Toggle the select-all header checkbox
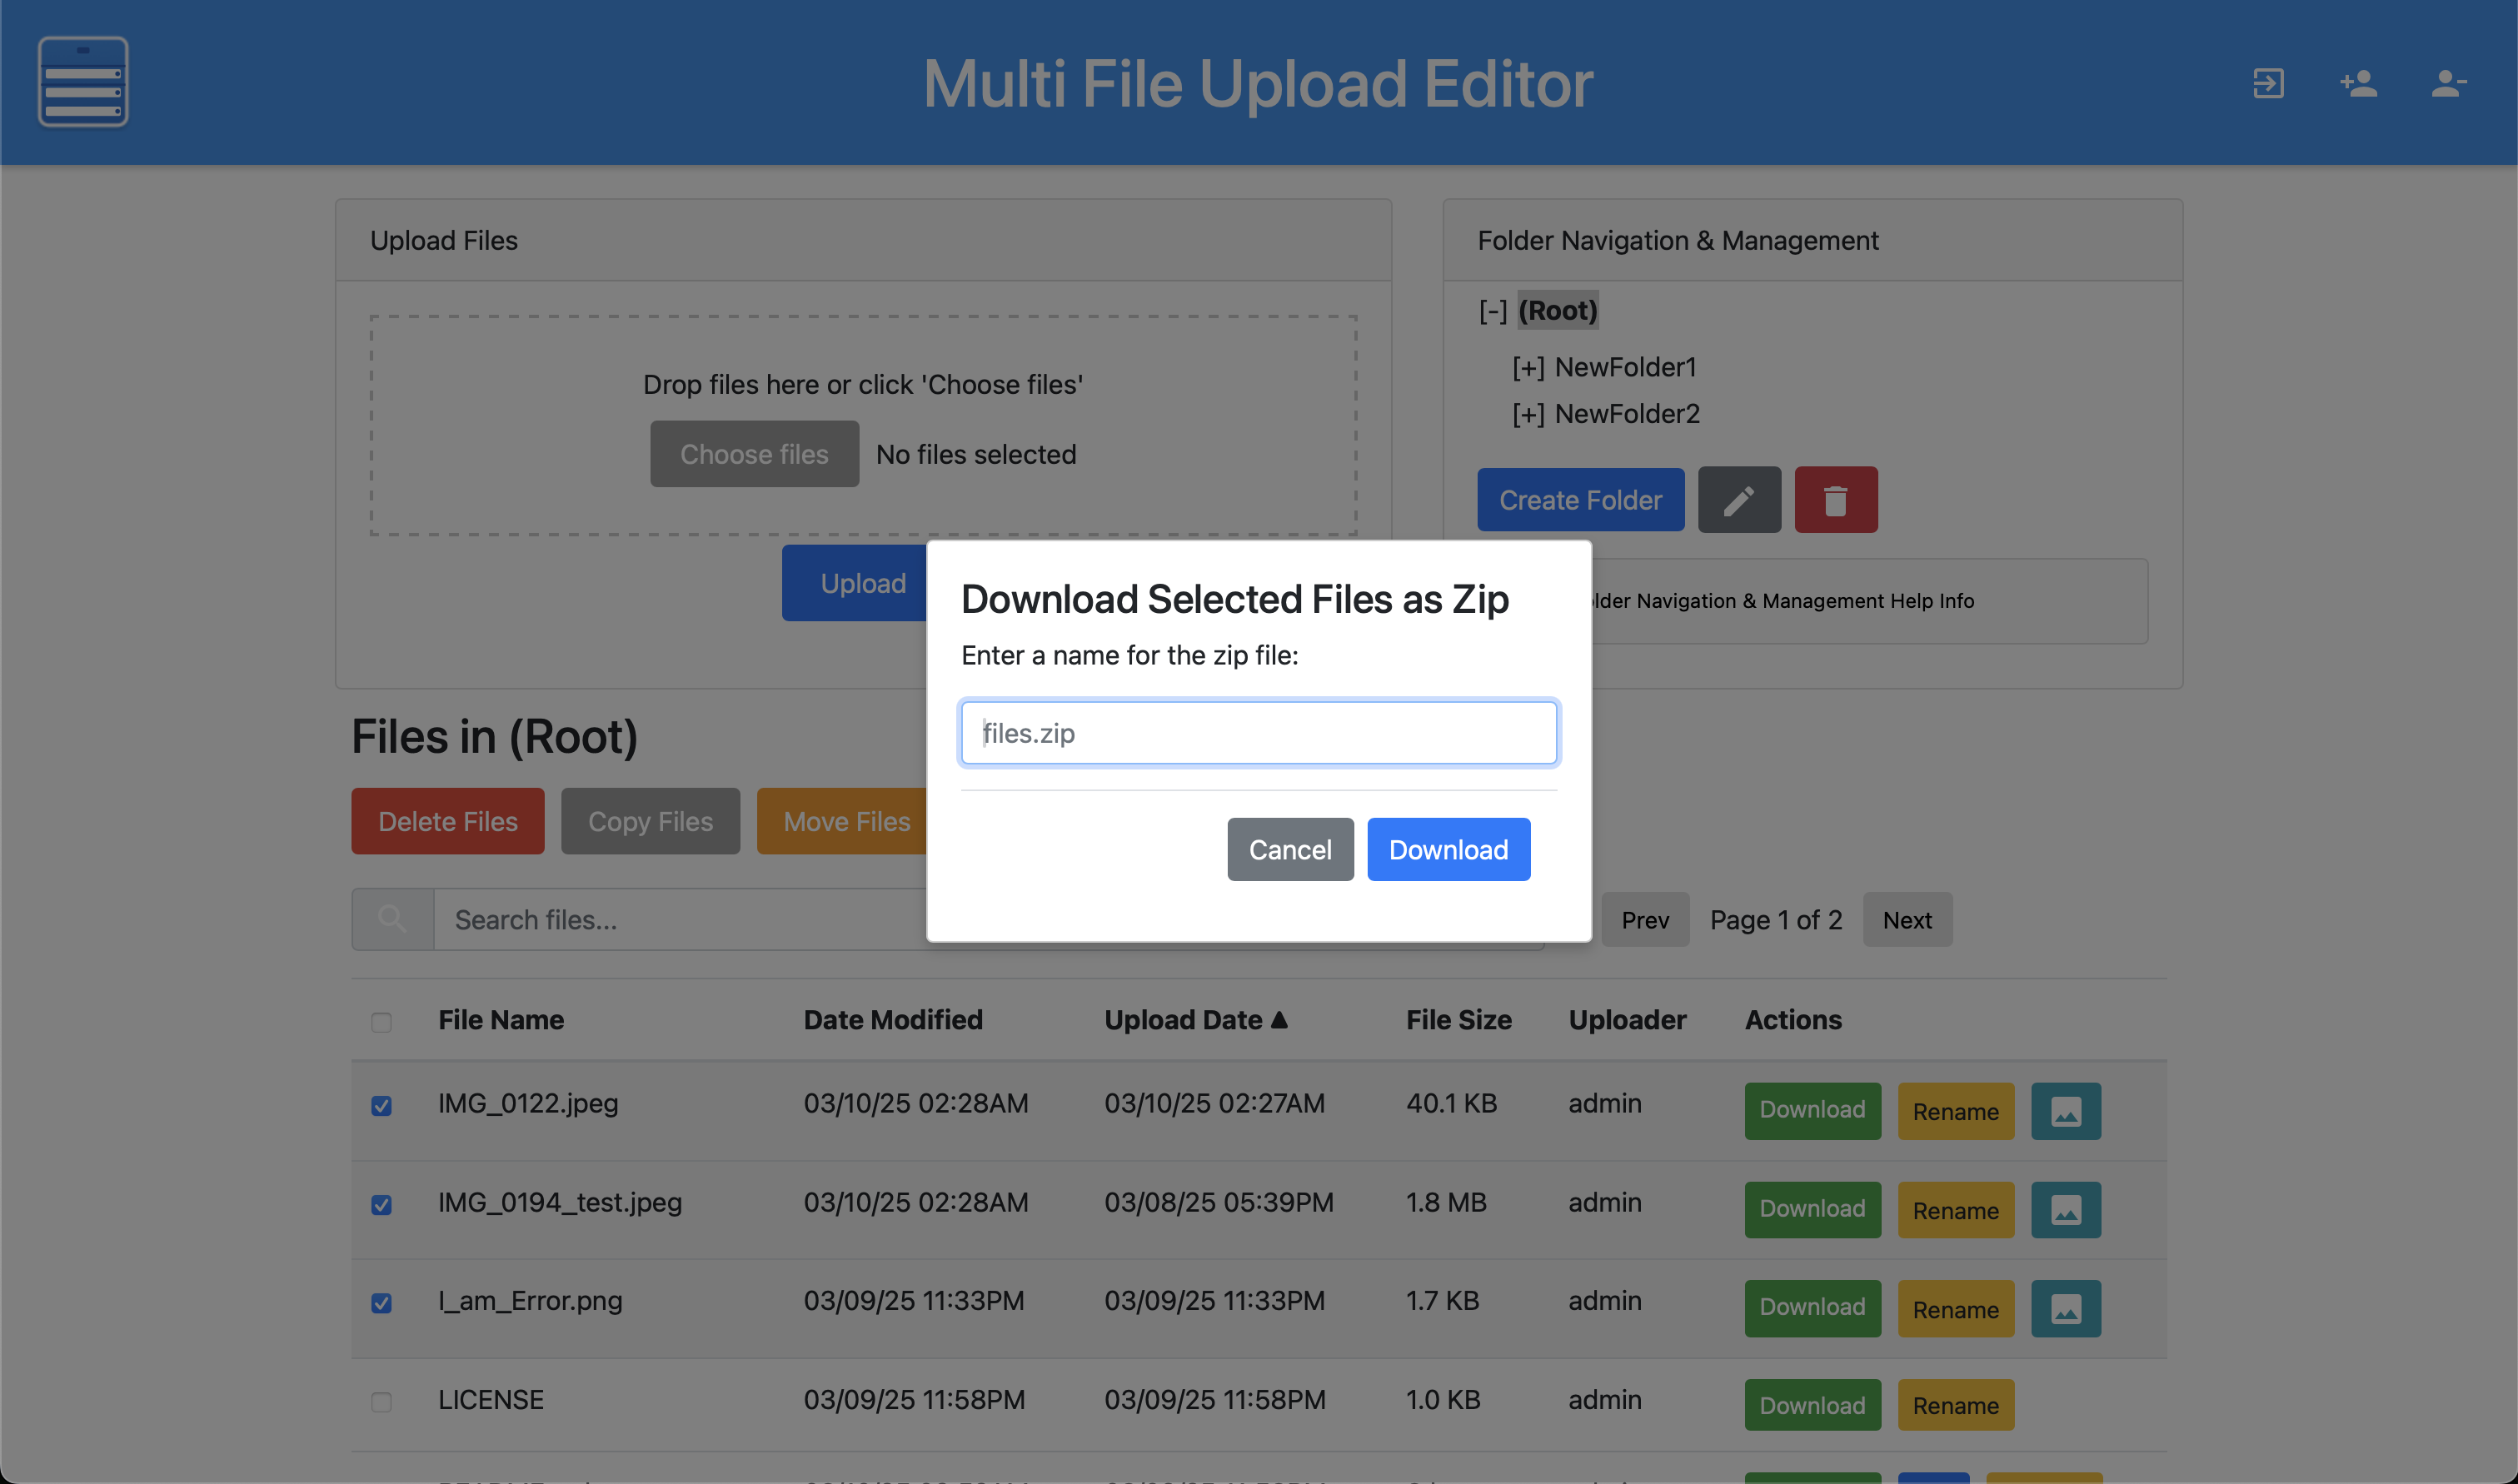The image size is (2518, 1484). click(381, 1022)
